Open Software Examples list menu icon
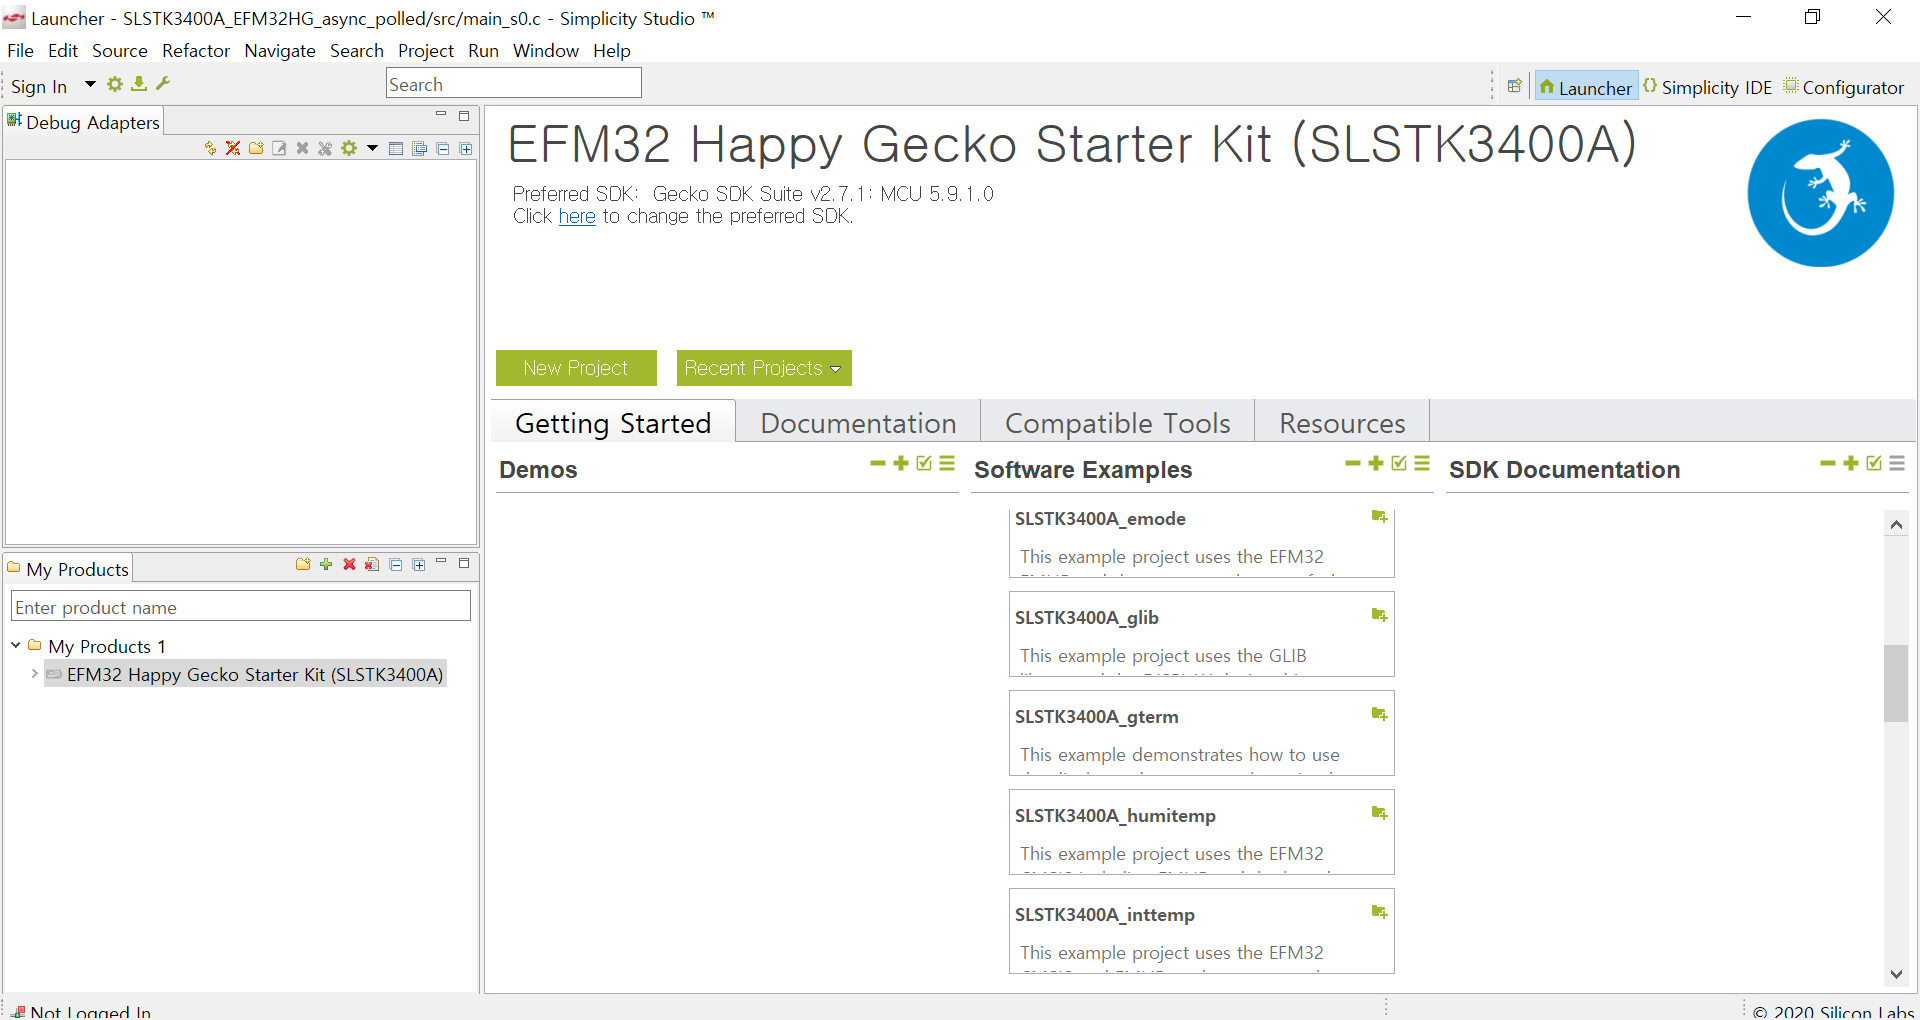Image resolution: width=1920 pixels, height=1020 pixels. (1422, 463)
